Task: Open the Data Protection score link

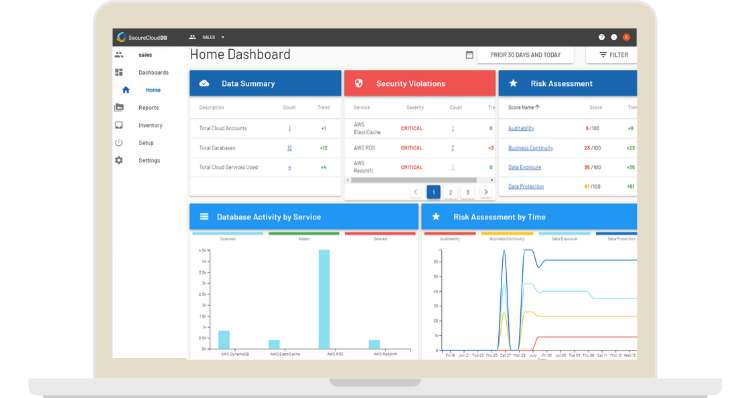Action: tap(526, 187)
